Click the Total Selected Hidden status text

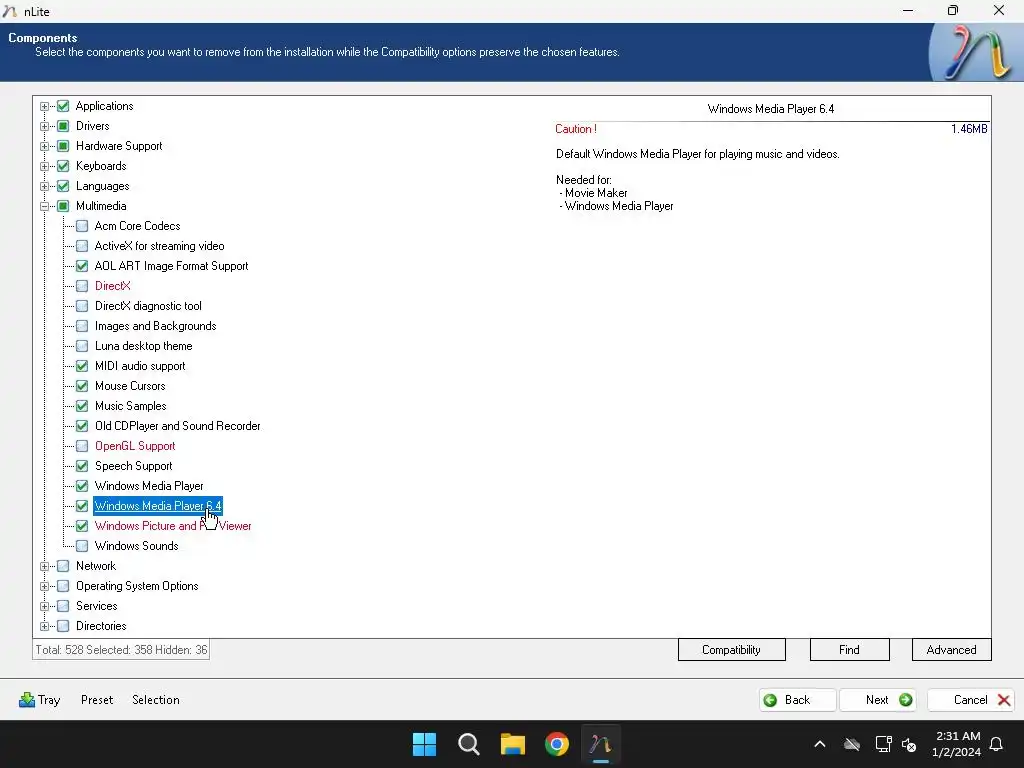121,650
